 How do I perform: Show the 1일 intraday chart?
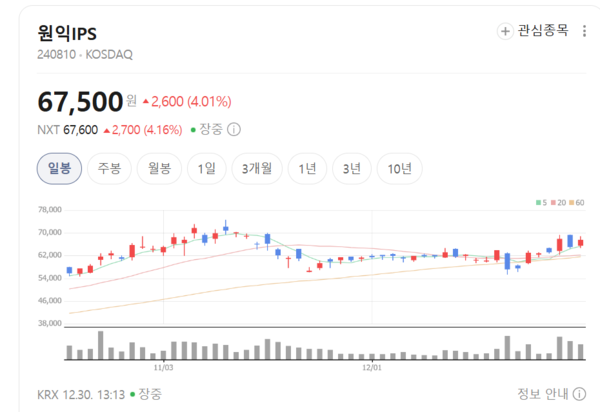(x=207, y=169)
